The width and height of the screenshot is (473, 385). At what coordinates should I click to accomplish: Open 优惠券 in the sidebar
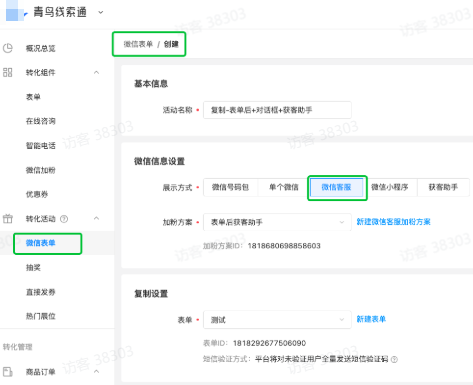coord(37,194)
